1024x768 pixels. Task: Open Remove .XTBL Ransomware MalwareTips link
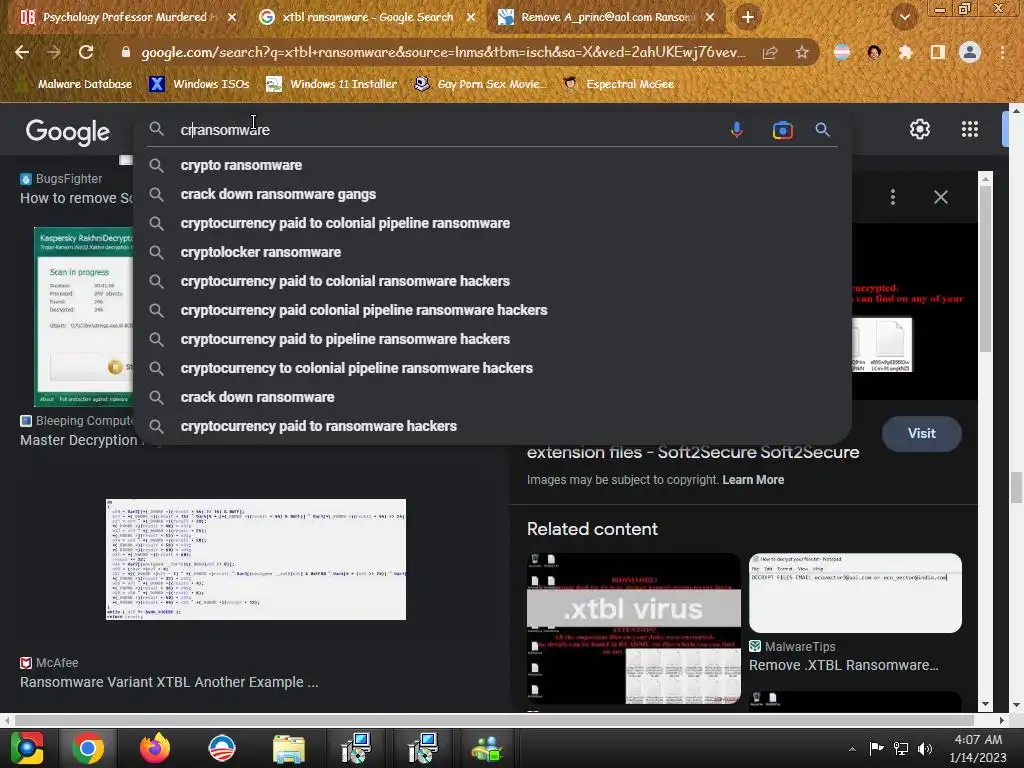click(x=844, y=665)
